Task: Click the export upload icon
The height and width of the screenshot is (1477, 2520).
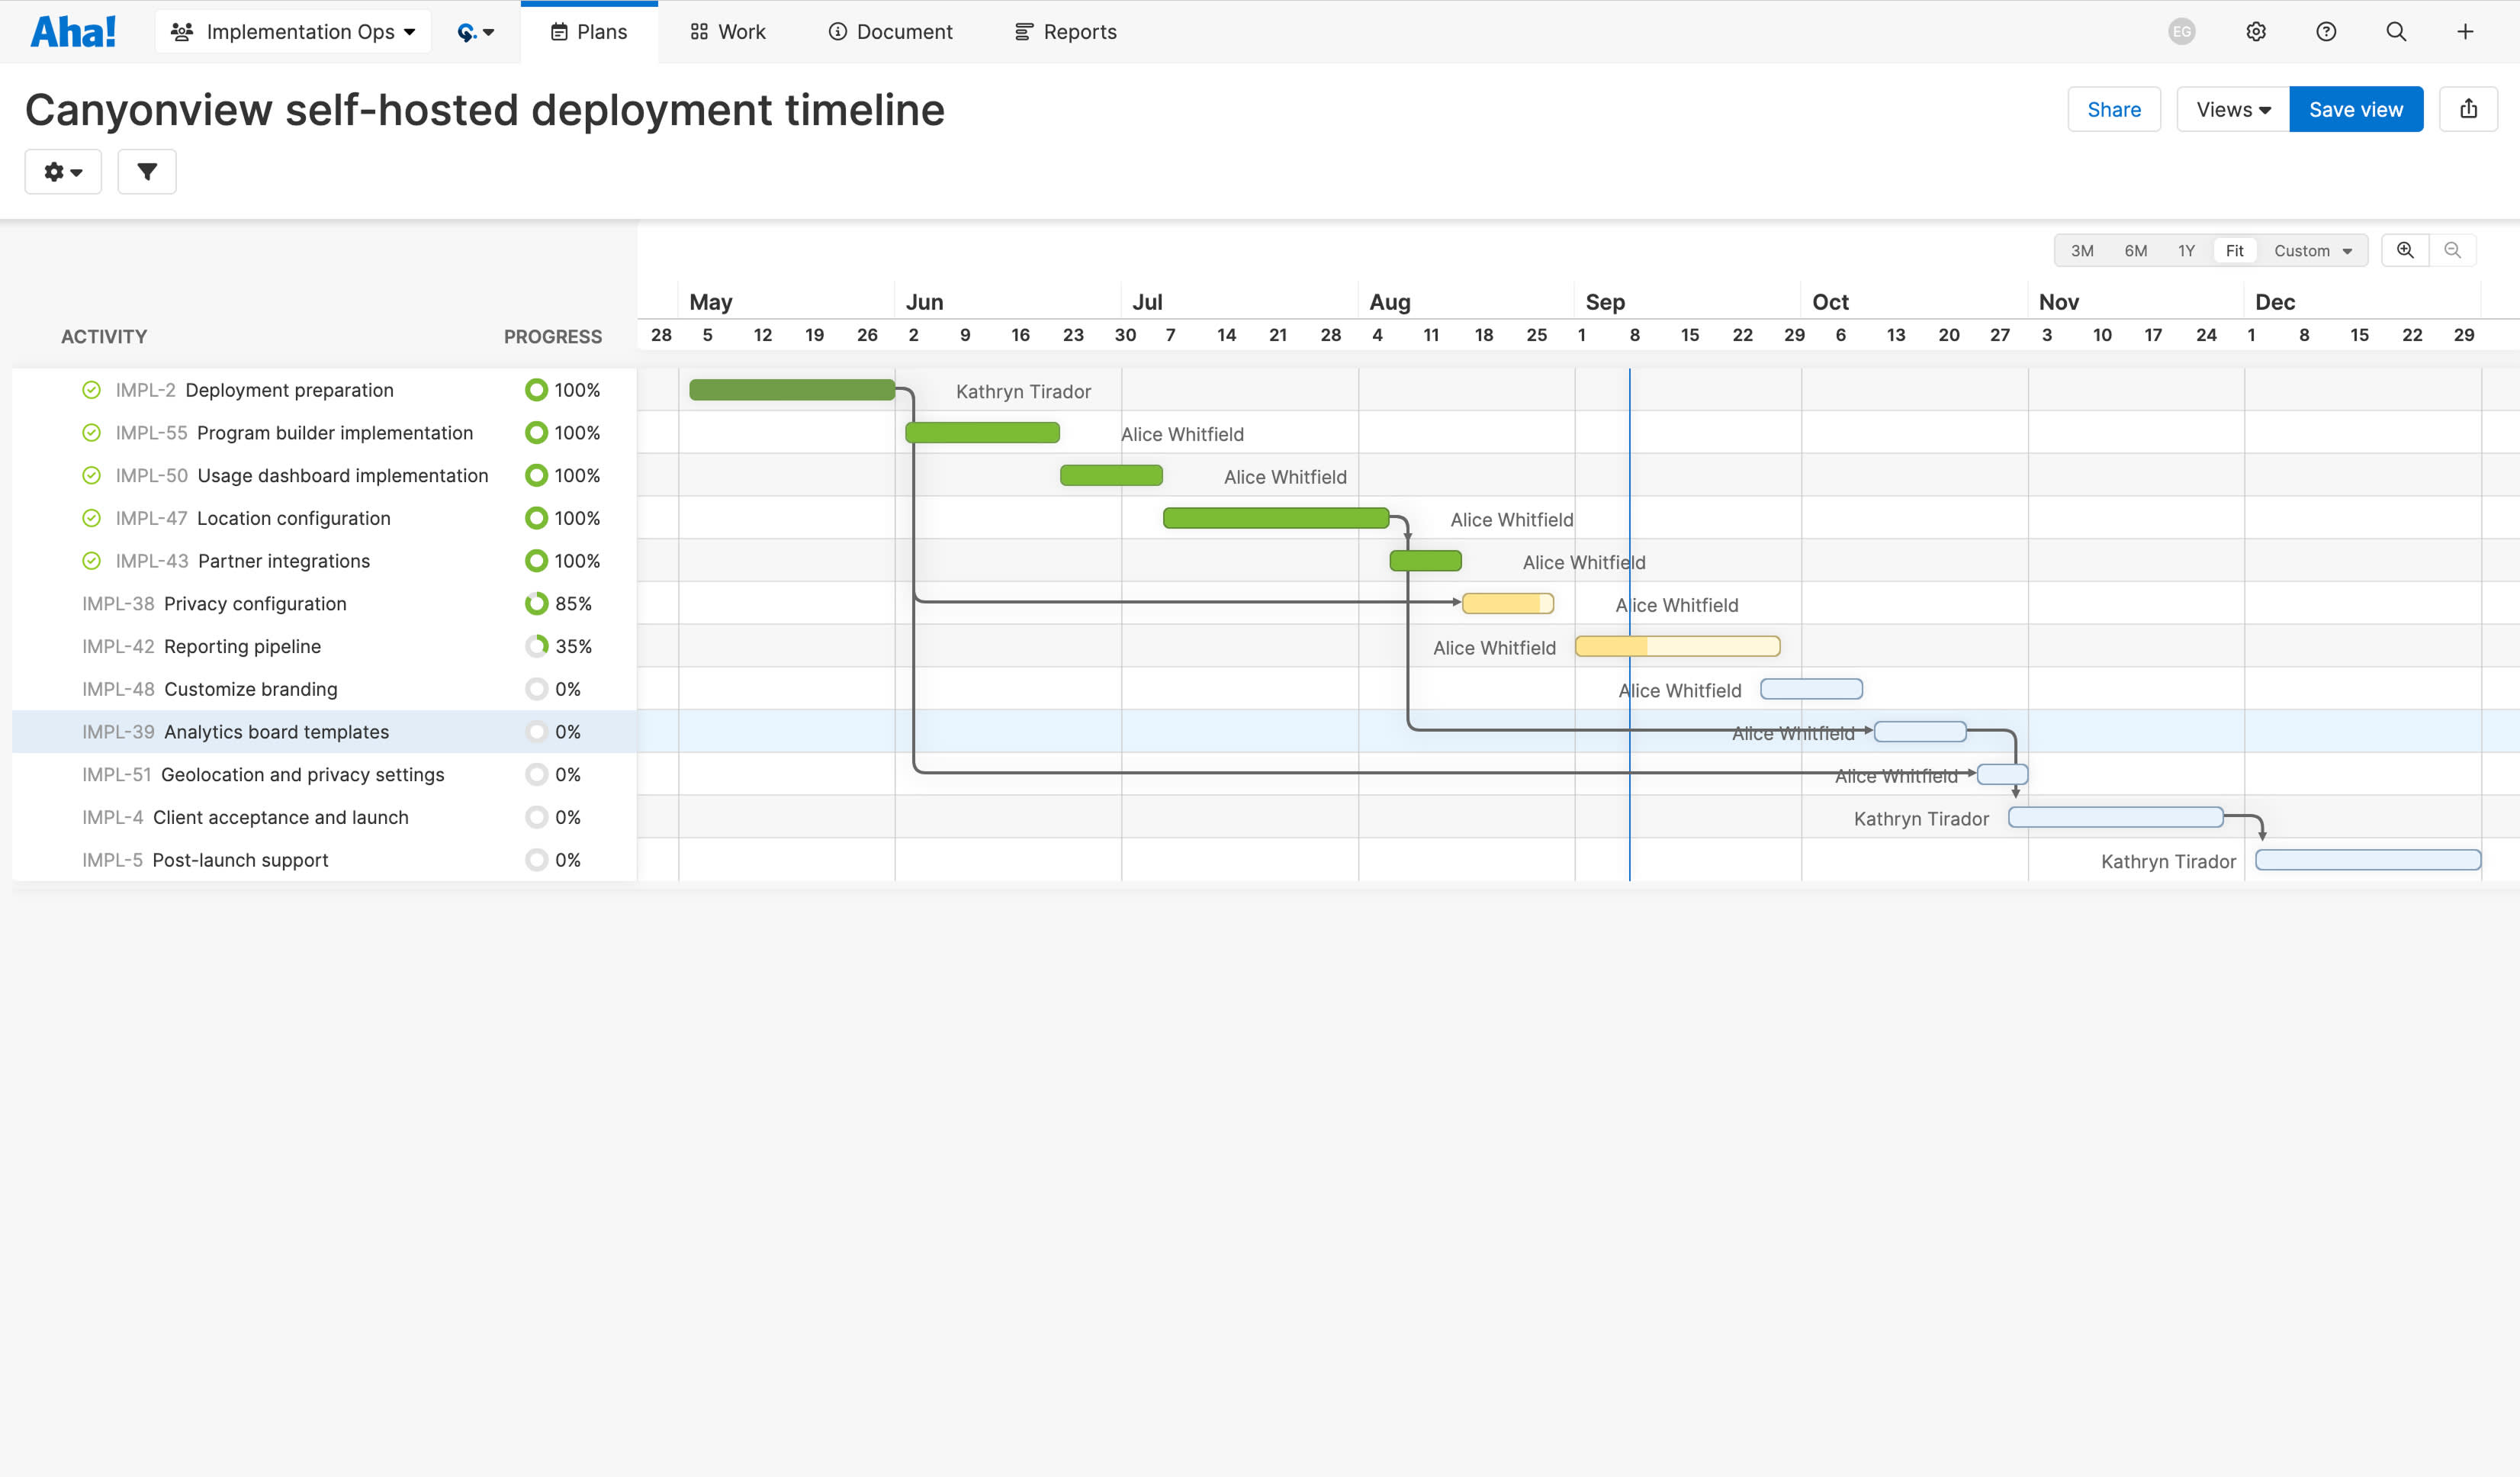Action: click(x=2468, y=109)
